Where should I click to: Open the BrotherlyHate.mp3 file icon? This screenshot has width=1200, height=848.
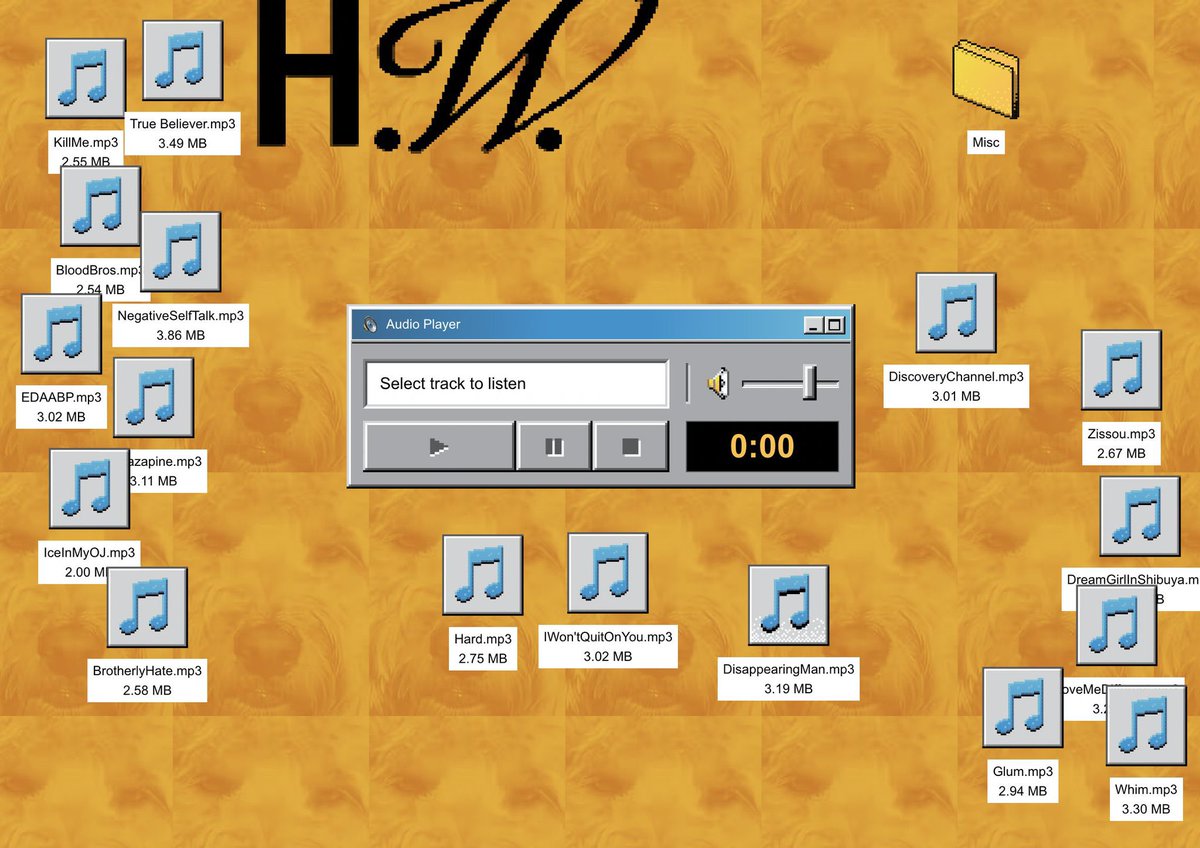(x=147, y=607)
